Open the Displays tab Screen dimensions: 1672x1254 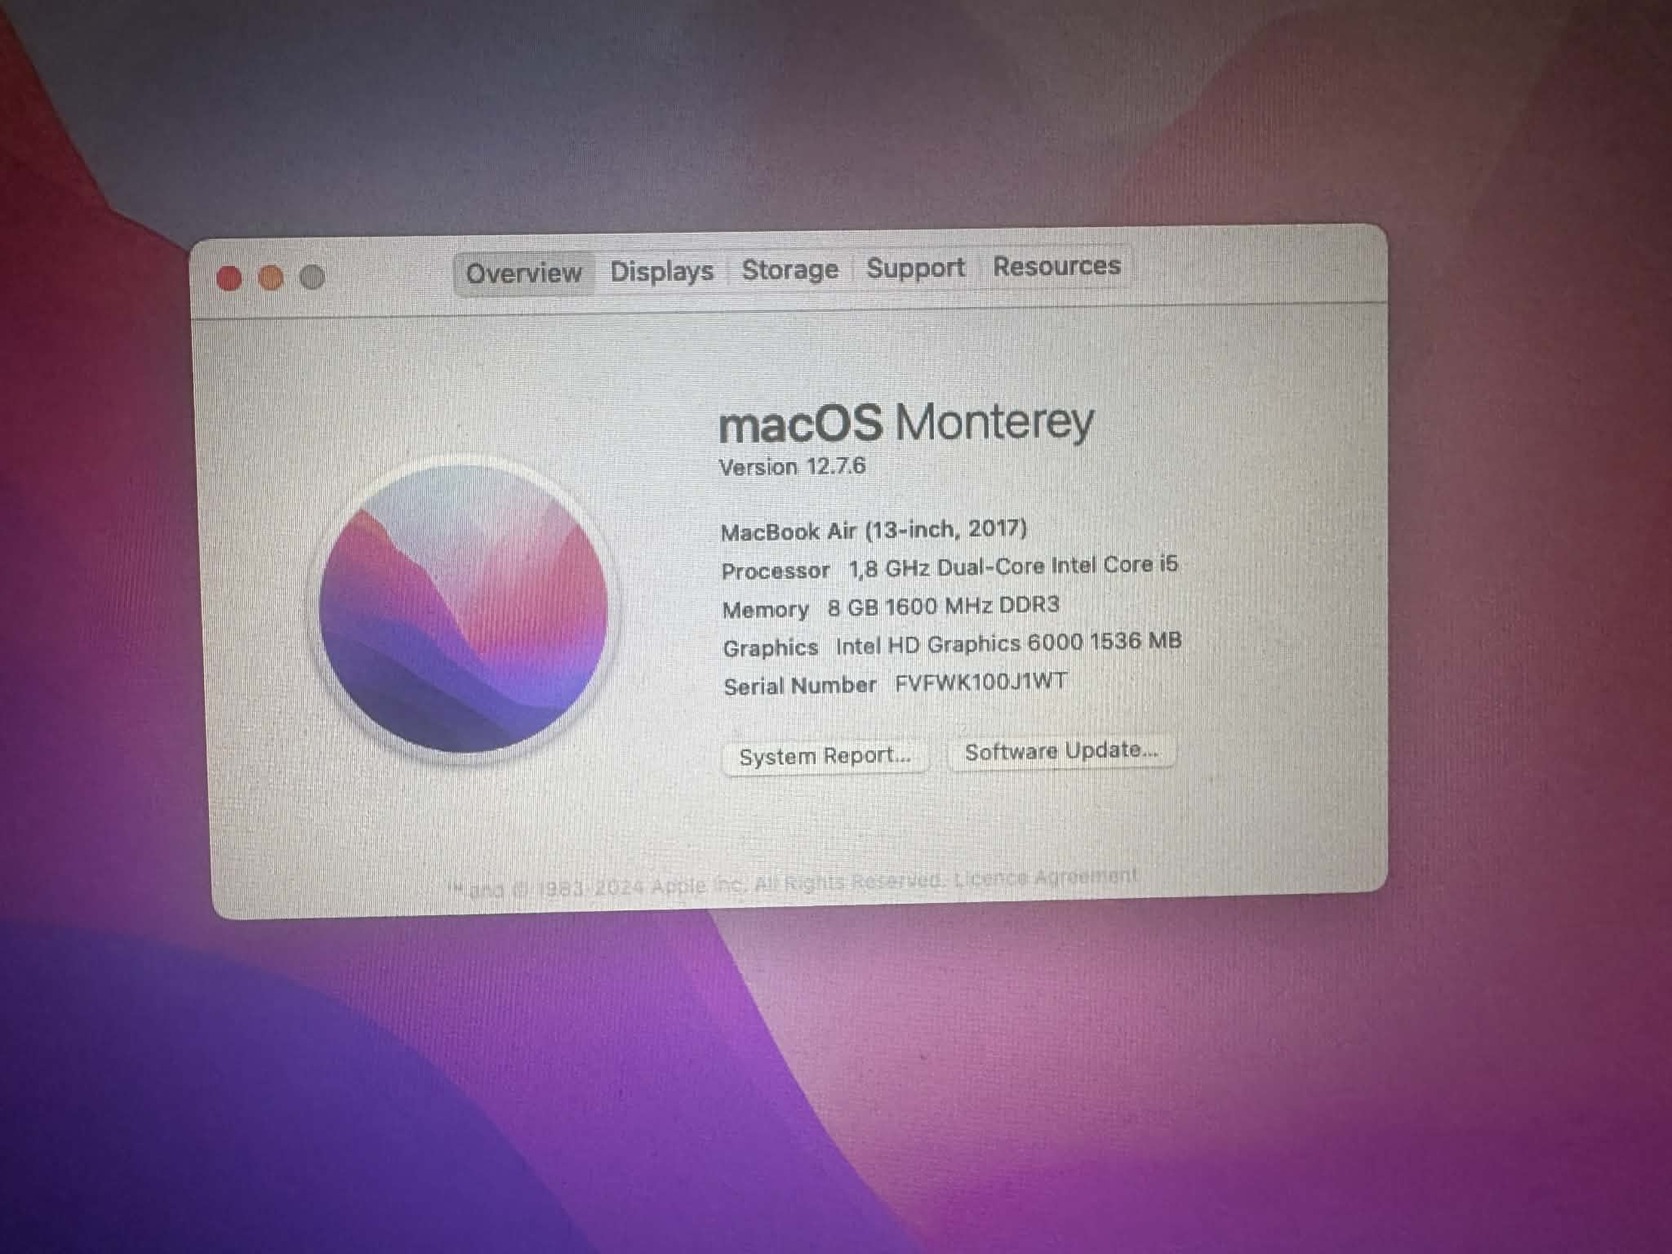tap(661, 271)
